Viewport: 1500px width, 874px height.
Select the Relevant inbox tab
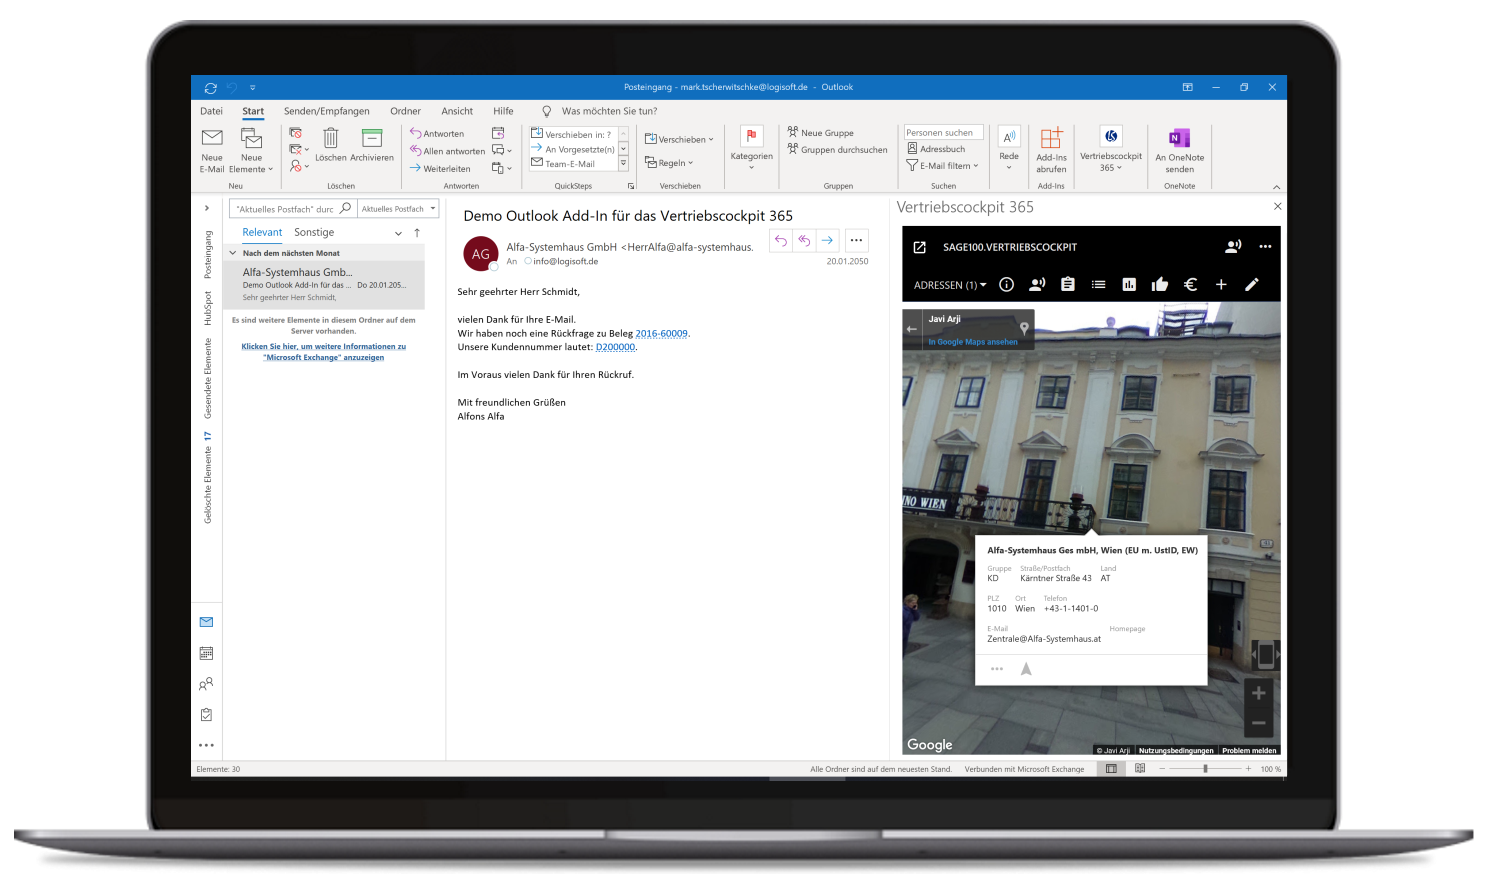coord(262,232)
